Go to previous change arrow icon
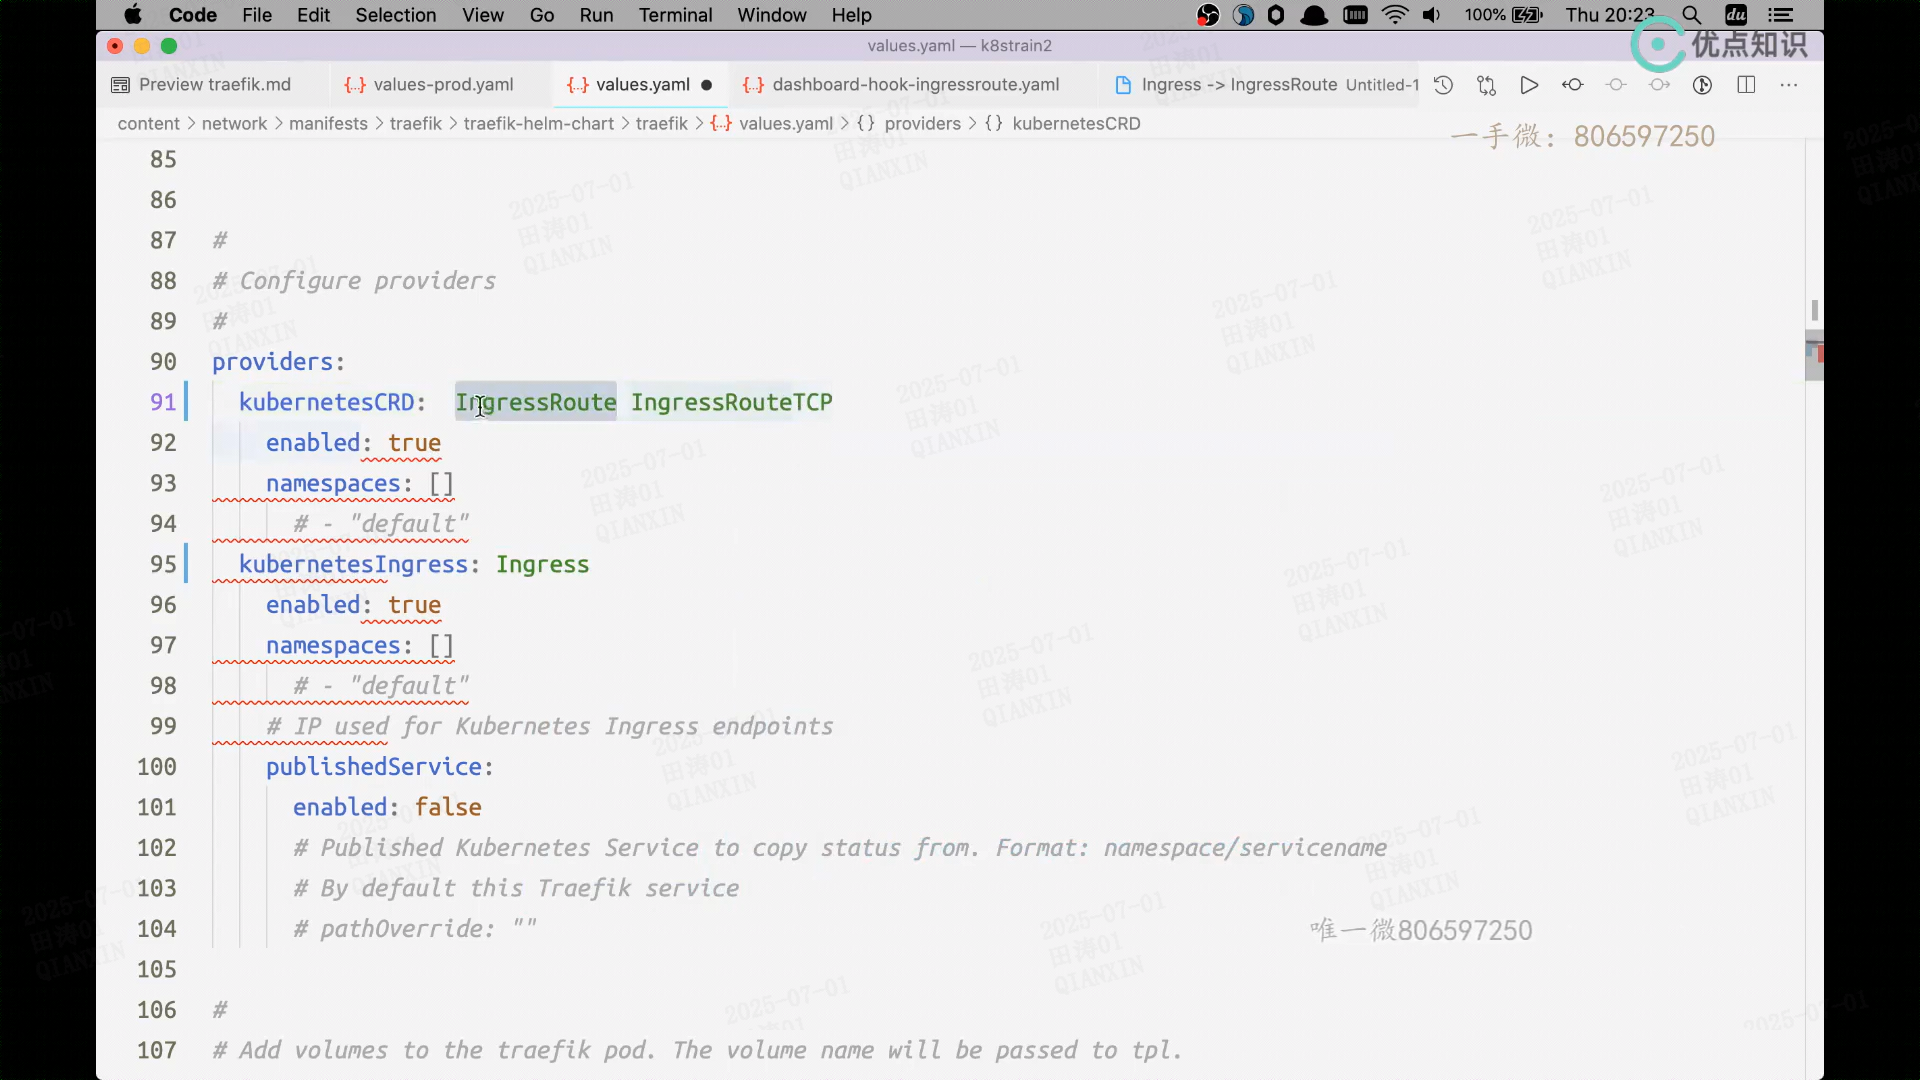The height and width of the screenshot is (1080, 1920). [x=1572, y=85]
